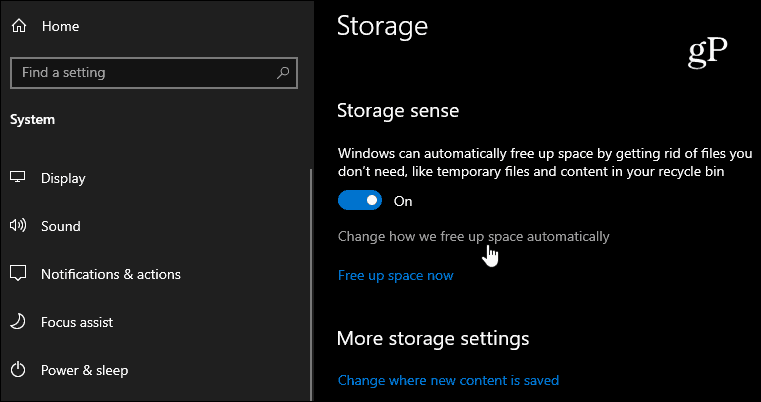Turn off the Storage sense switch

[x=360, y=201]
